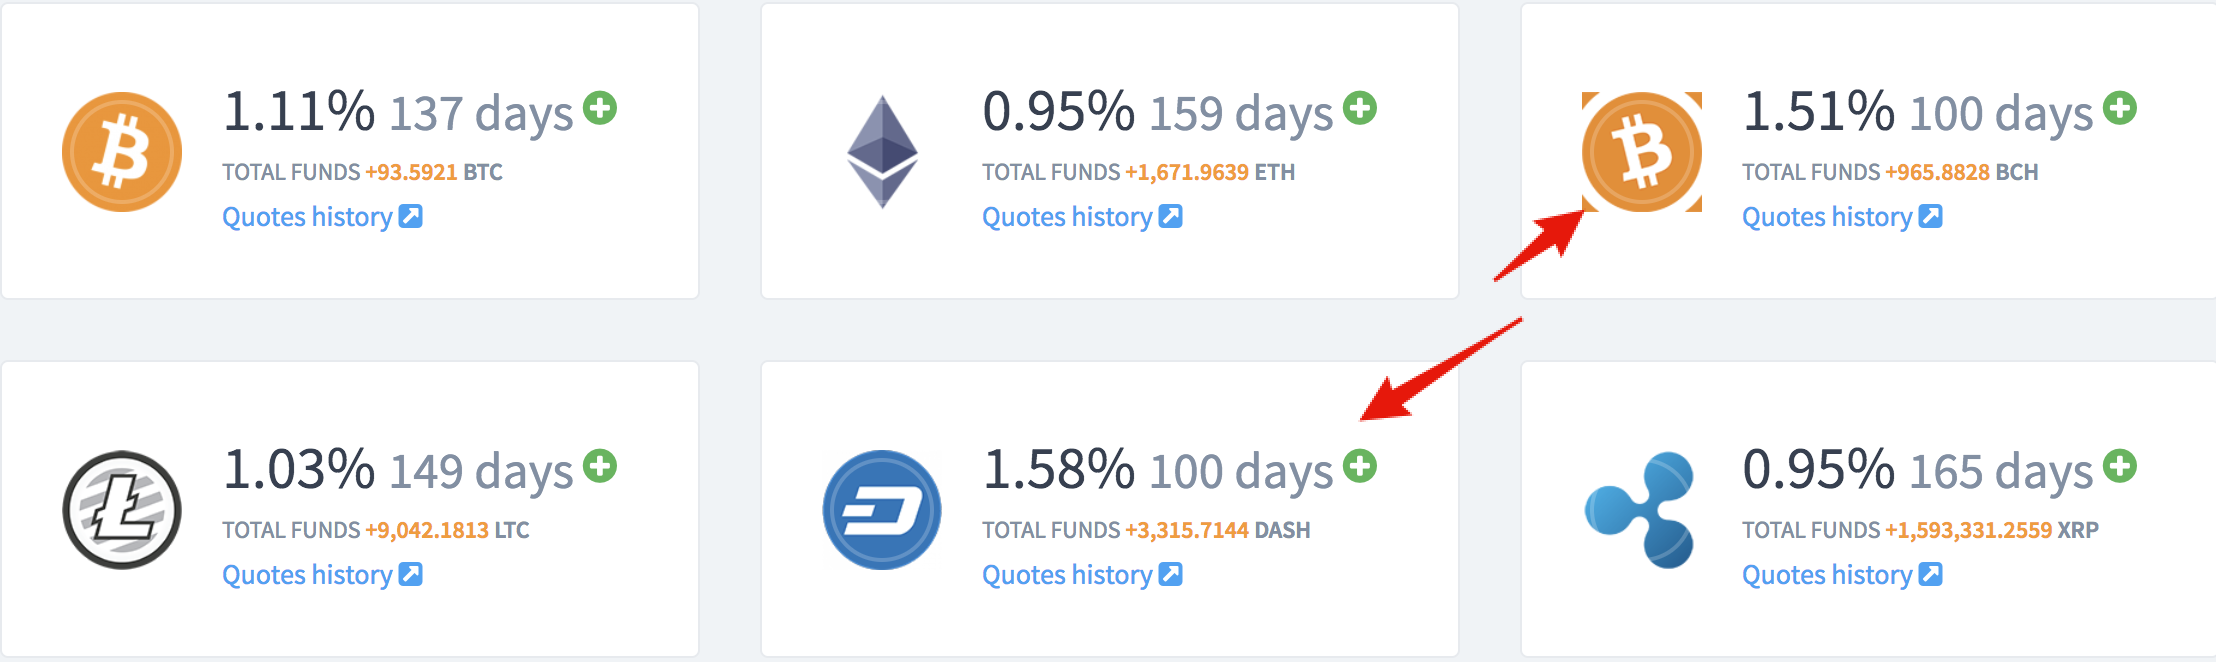Click the green plus next to 149 days
2216x662 pixels.
click(600, 466)
